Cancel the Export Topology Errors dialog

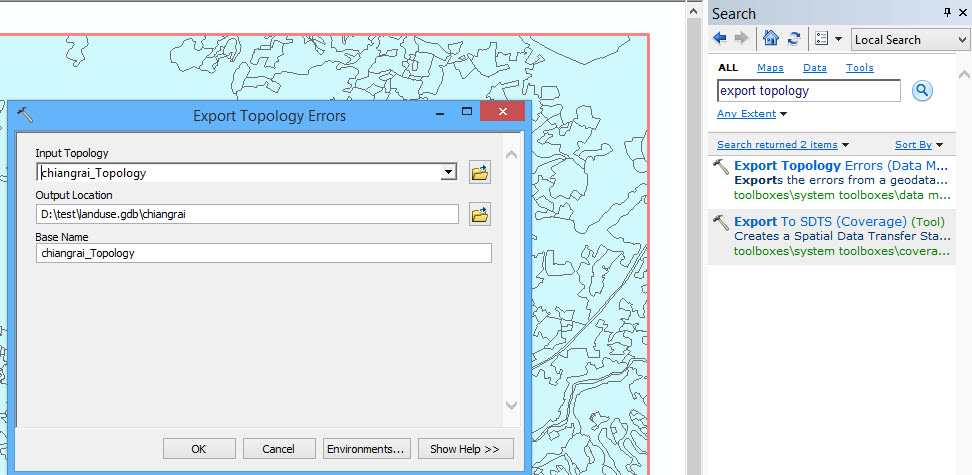click(x=278, y=449)
